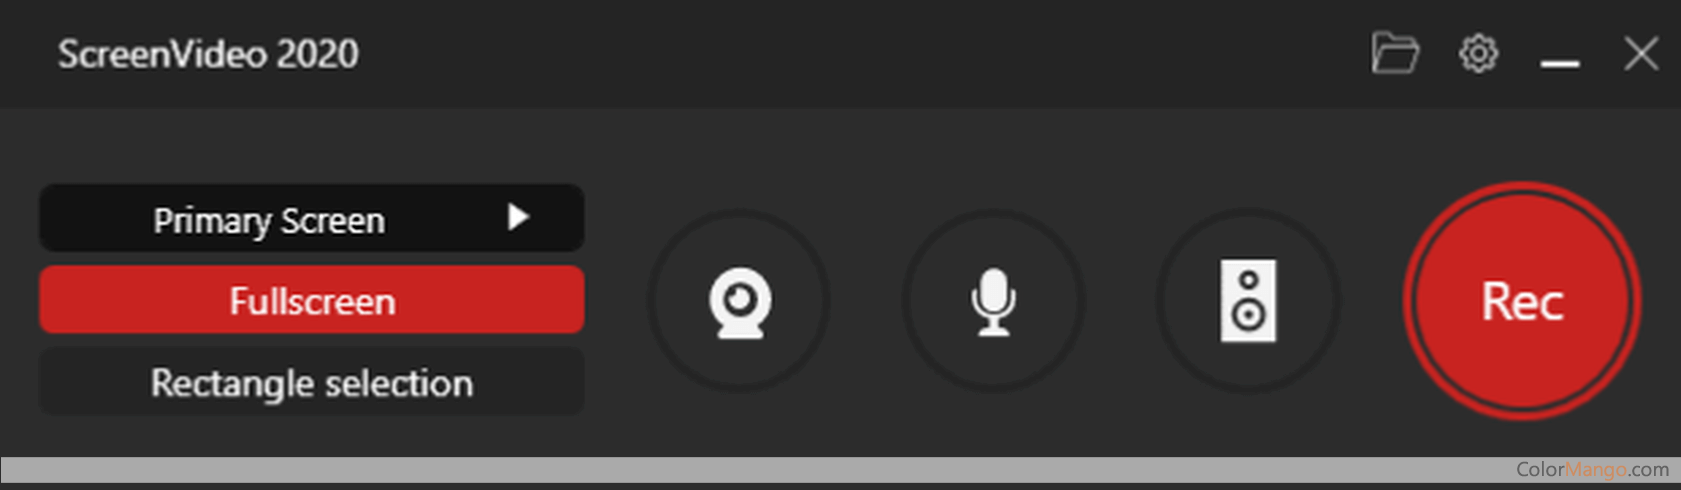The image size is (1681, 490).
Task: Open the recordings output folder
Action: 1395,53
